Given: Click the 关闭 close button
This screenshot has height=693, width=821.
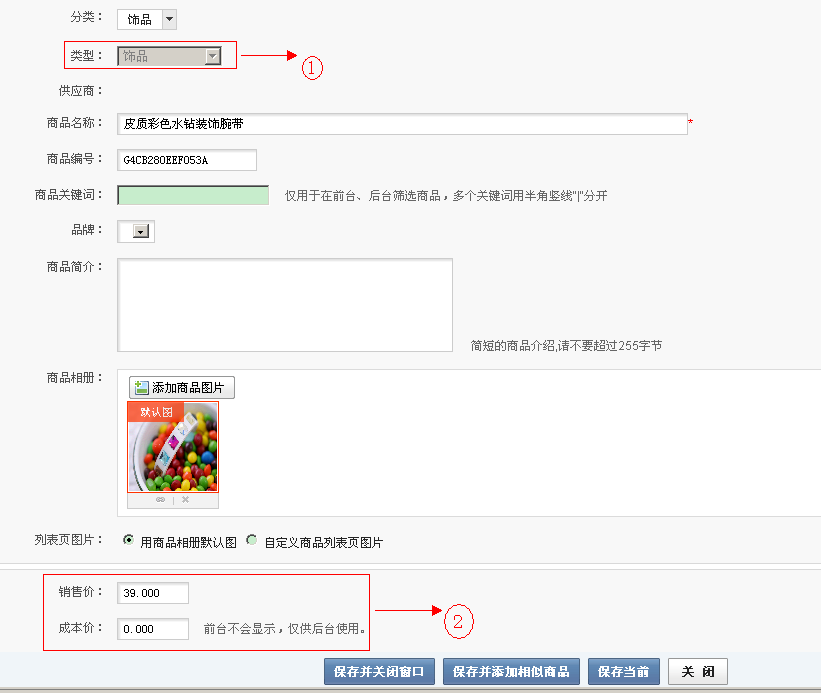Looking at the screenshot, I should [x=698, y=671].
